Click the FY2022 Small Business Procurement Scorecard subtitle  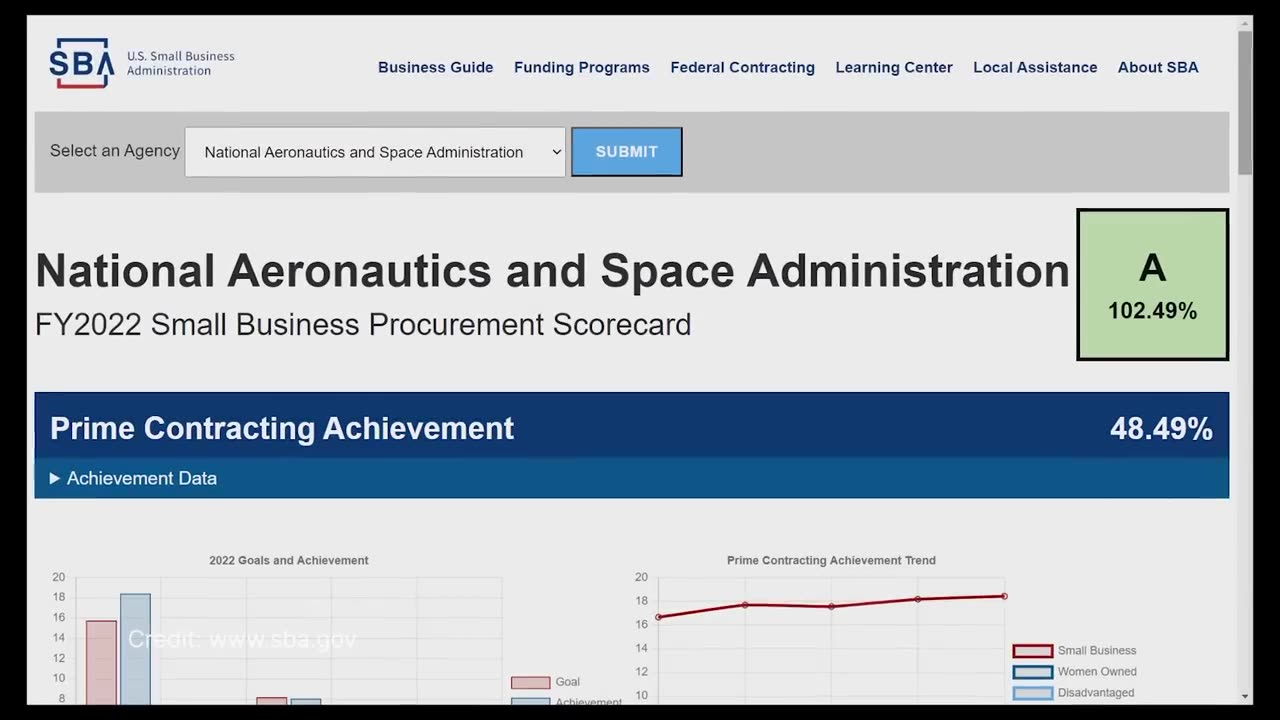[x=363, y=325]
